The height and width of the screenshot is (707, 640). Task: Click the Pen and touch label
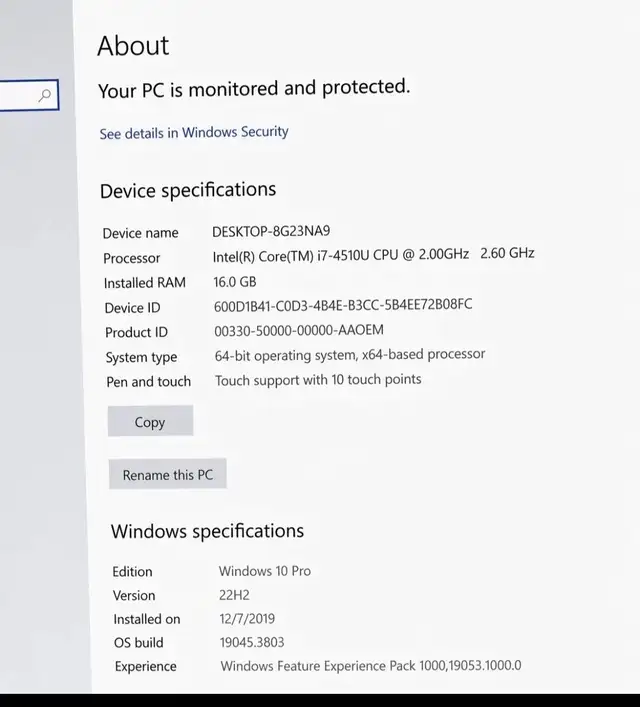point(148,381)
